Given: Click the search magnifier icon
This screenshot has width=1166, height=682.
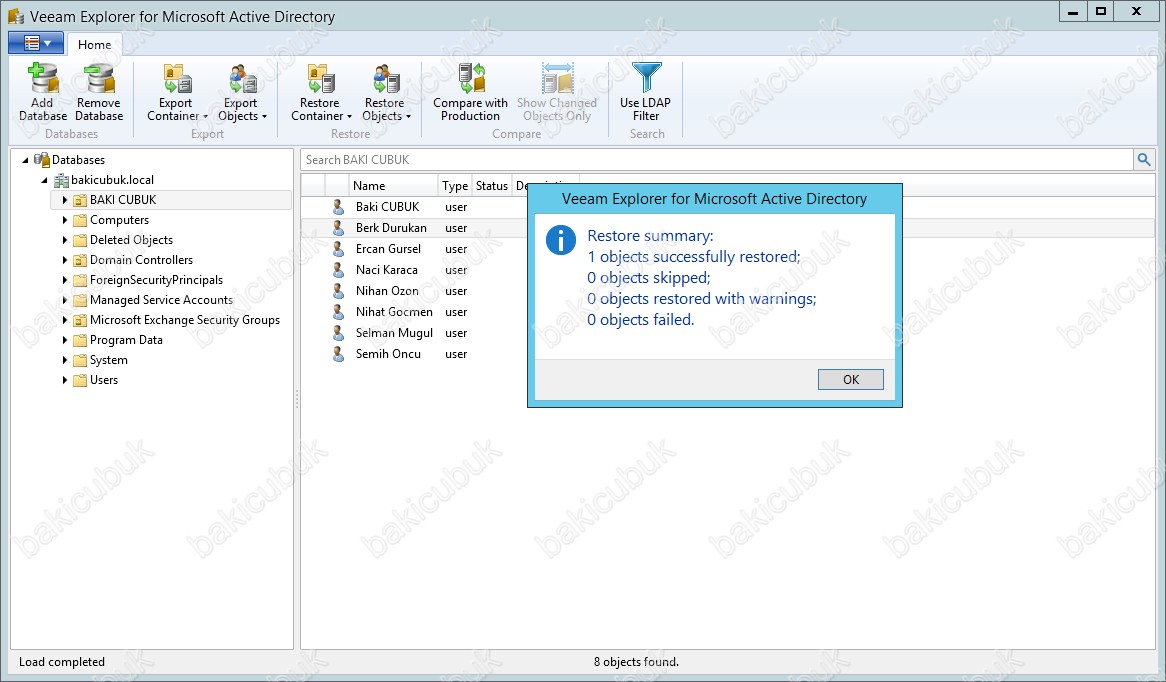Looking at the screenshot, I should tap(1144, 159).
